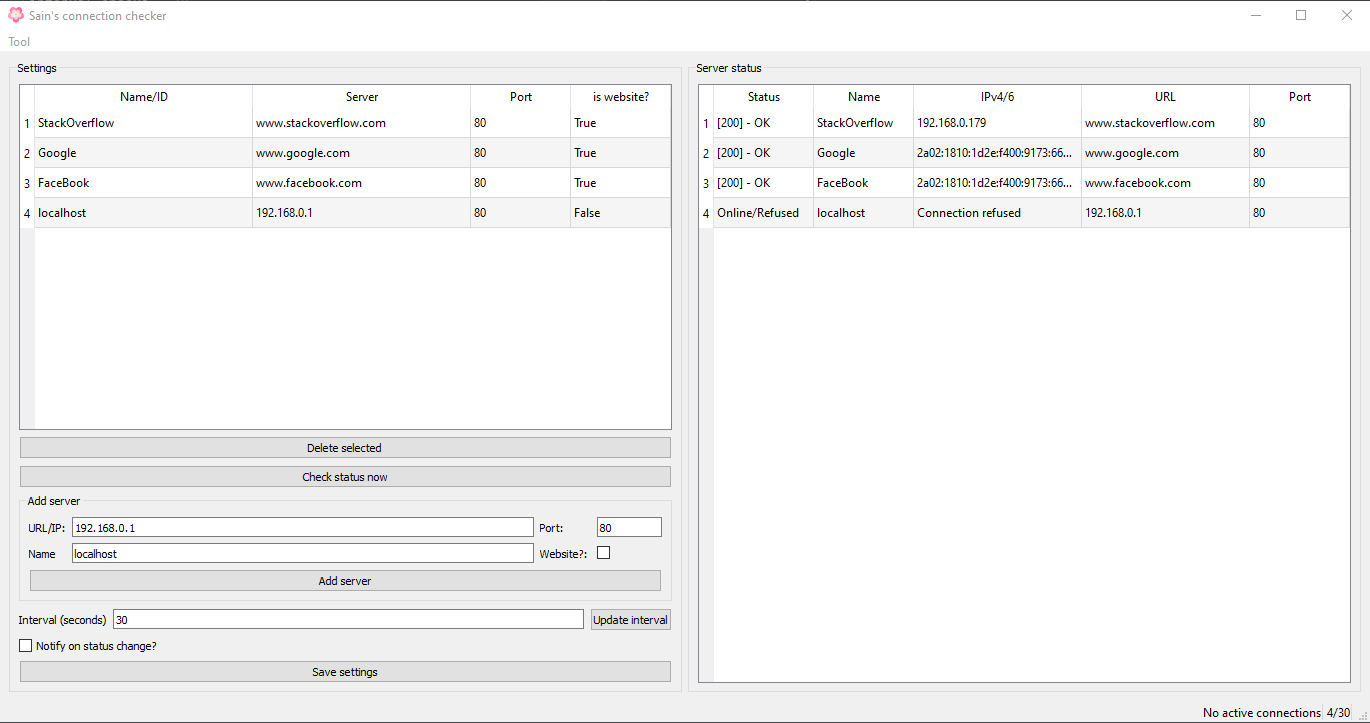Viewport: 1370px width, 723px height.
Task: Open the Tool menu
Action: [18, 41]
